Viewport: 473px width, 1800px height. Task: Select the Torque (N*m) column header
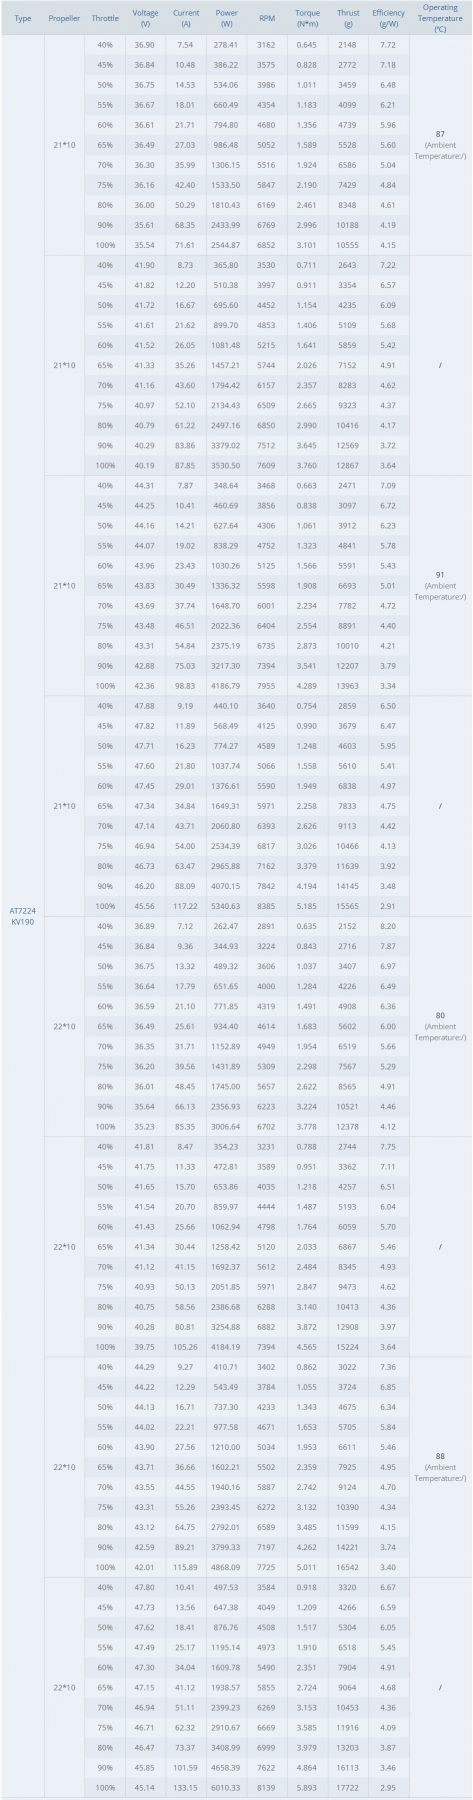tap(307, 18)
